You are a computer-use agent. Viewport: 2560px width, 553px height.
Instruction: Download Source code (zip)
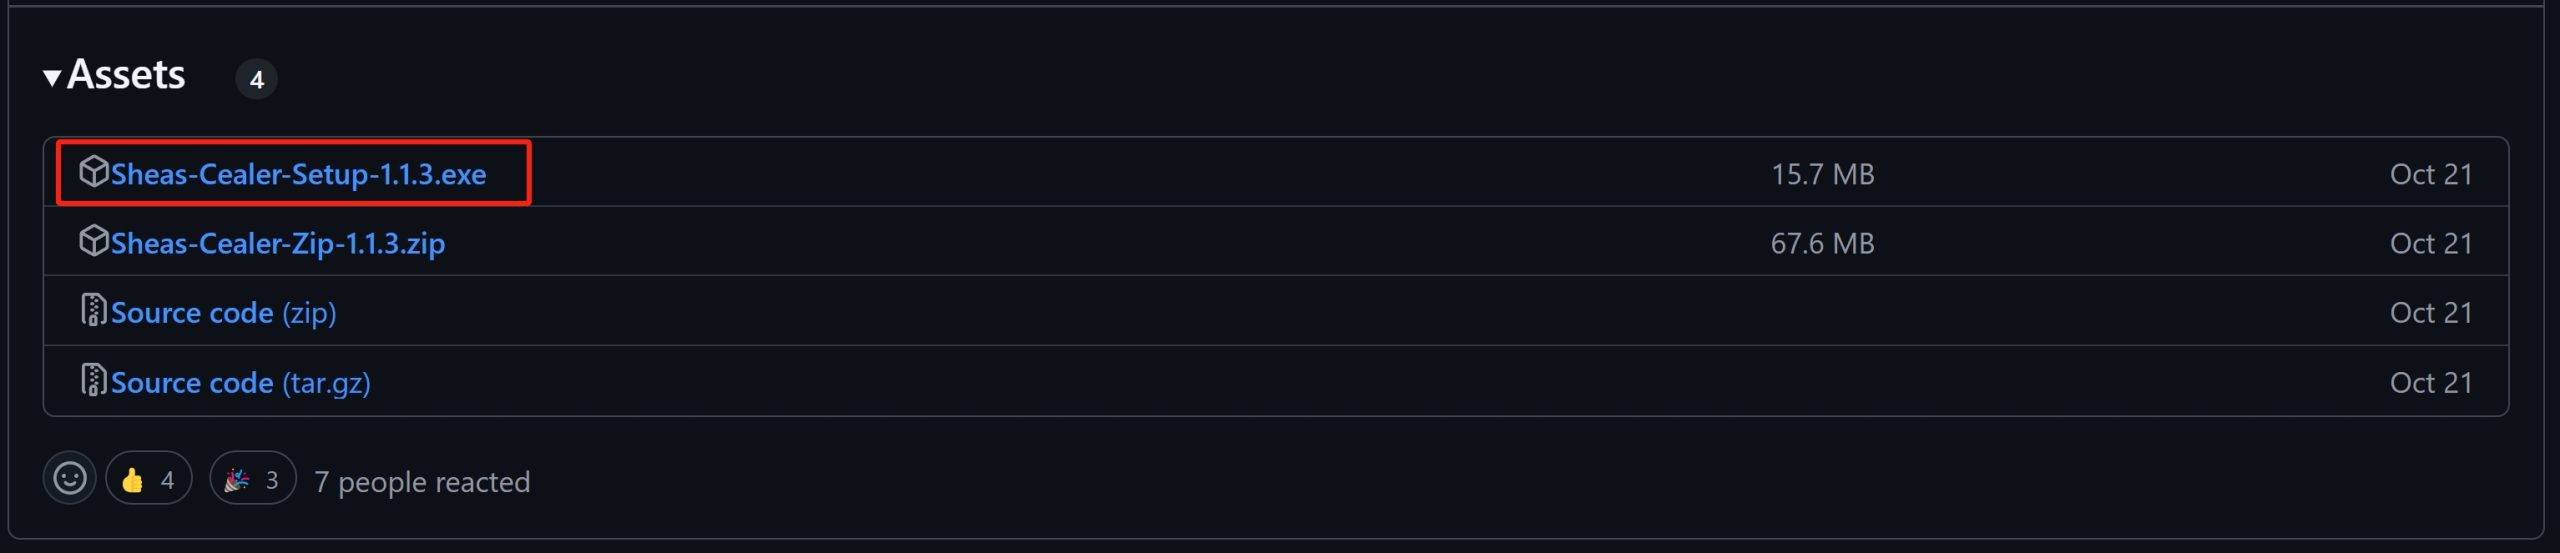[x=223, y=313]
